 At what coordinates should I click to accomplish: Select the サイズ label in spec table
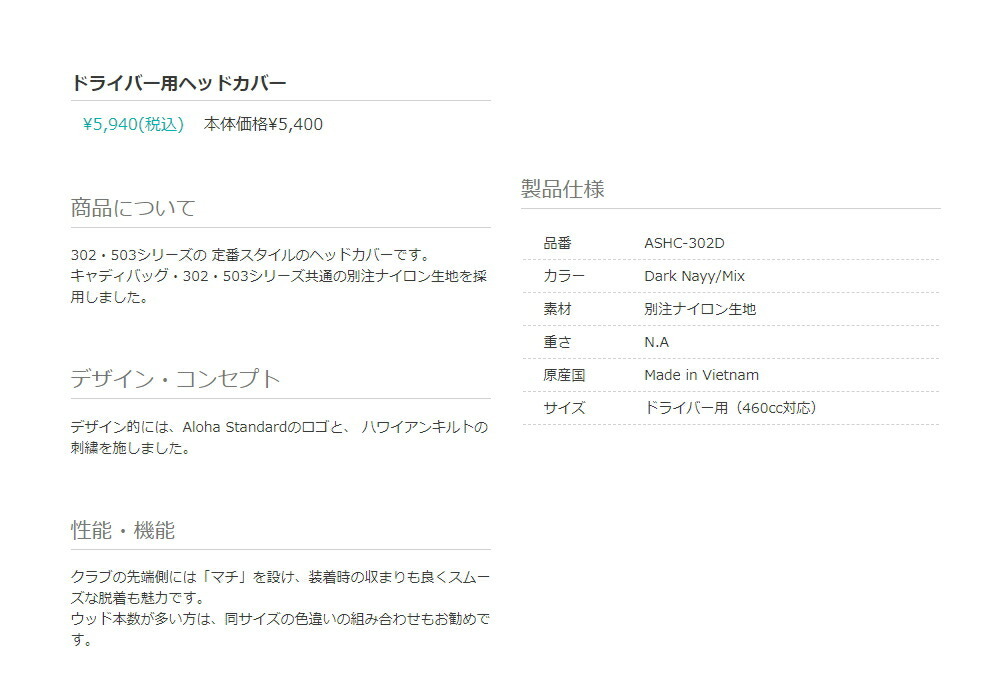(x=564, y=408)
